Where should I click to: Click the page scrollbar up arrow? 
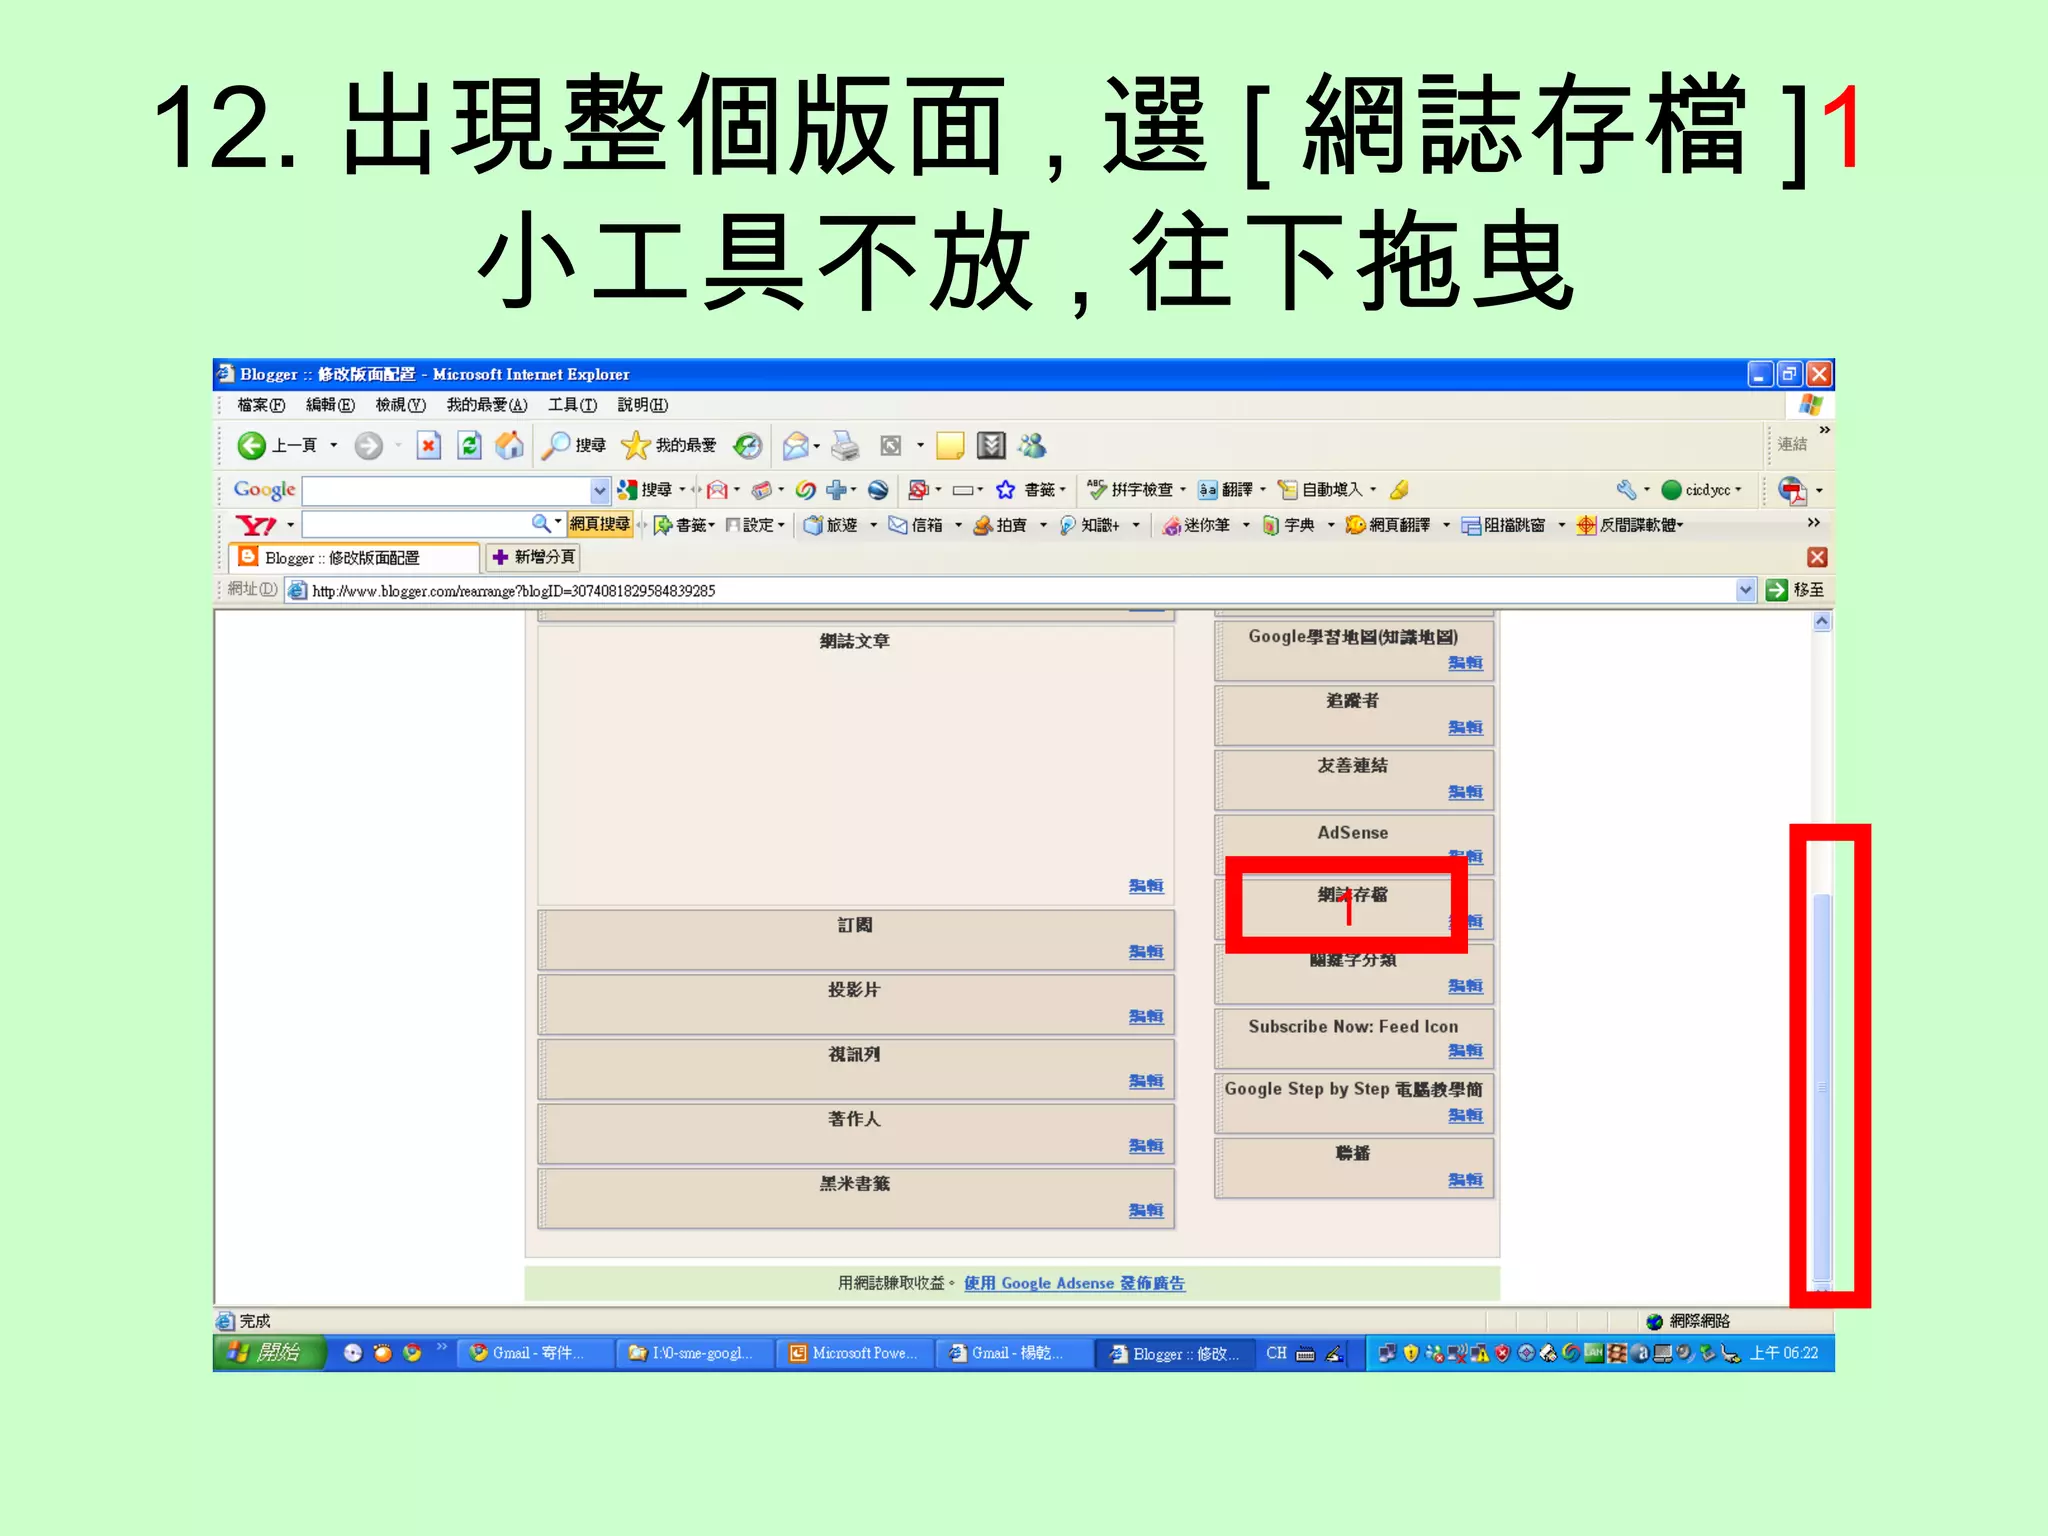(x=1822, y=621)
